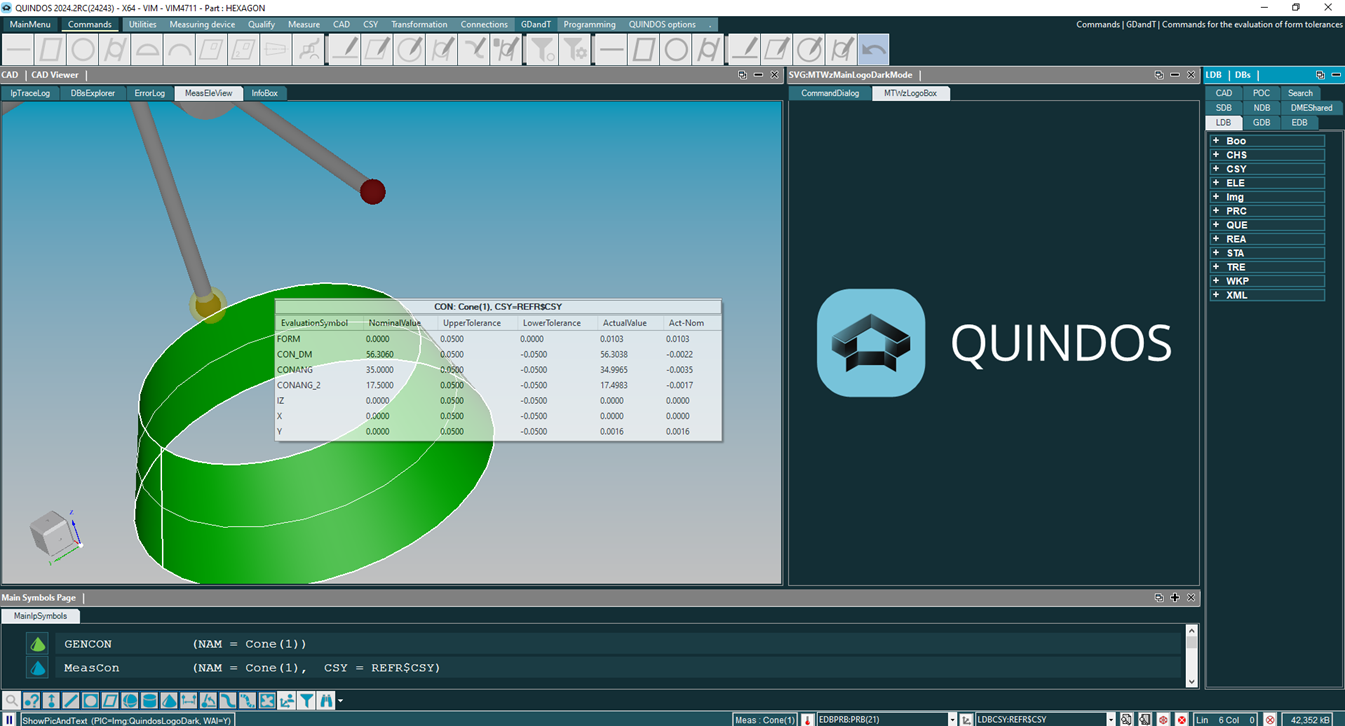Click the filter funnel icon with circle

pos(541,49)
